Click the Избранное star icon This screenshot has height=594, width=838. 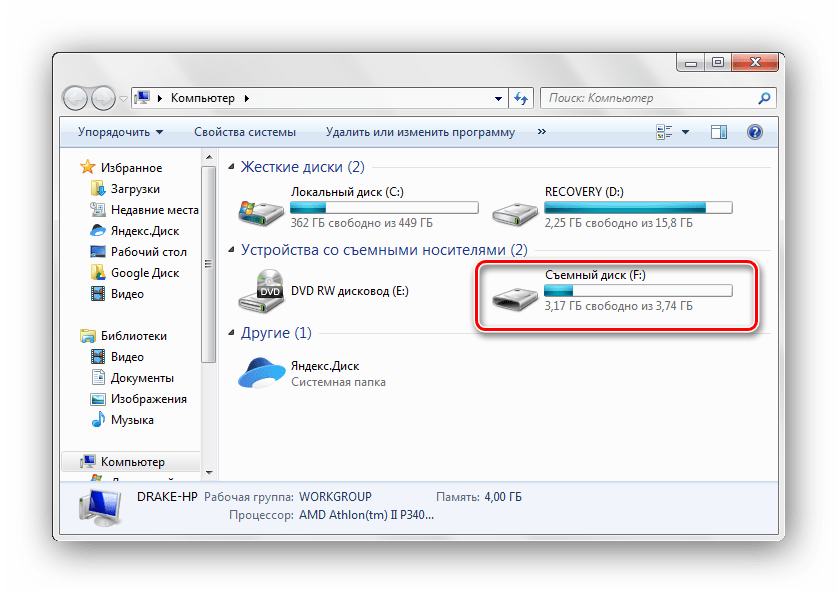point(88,167)
